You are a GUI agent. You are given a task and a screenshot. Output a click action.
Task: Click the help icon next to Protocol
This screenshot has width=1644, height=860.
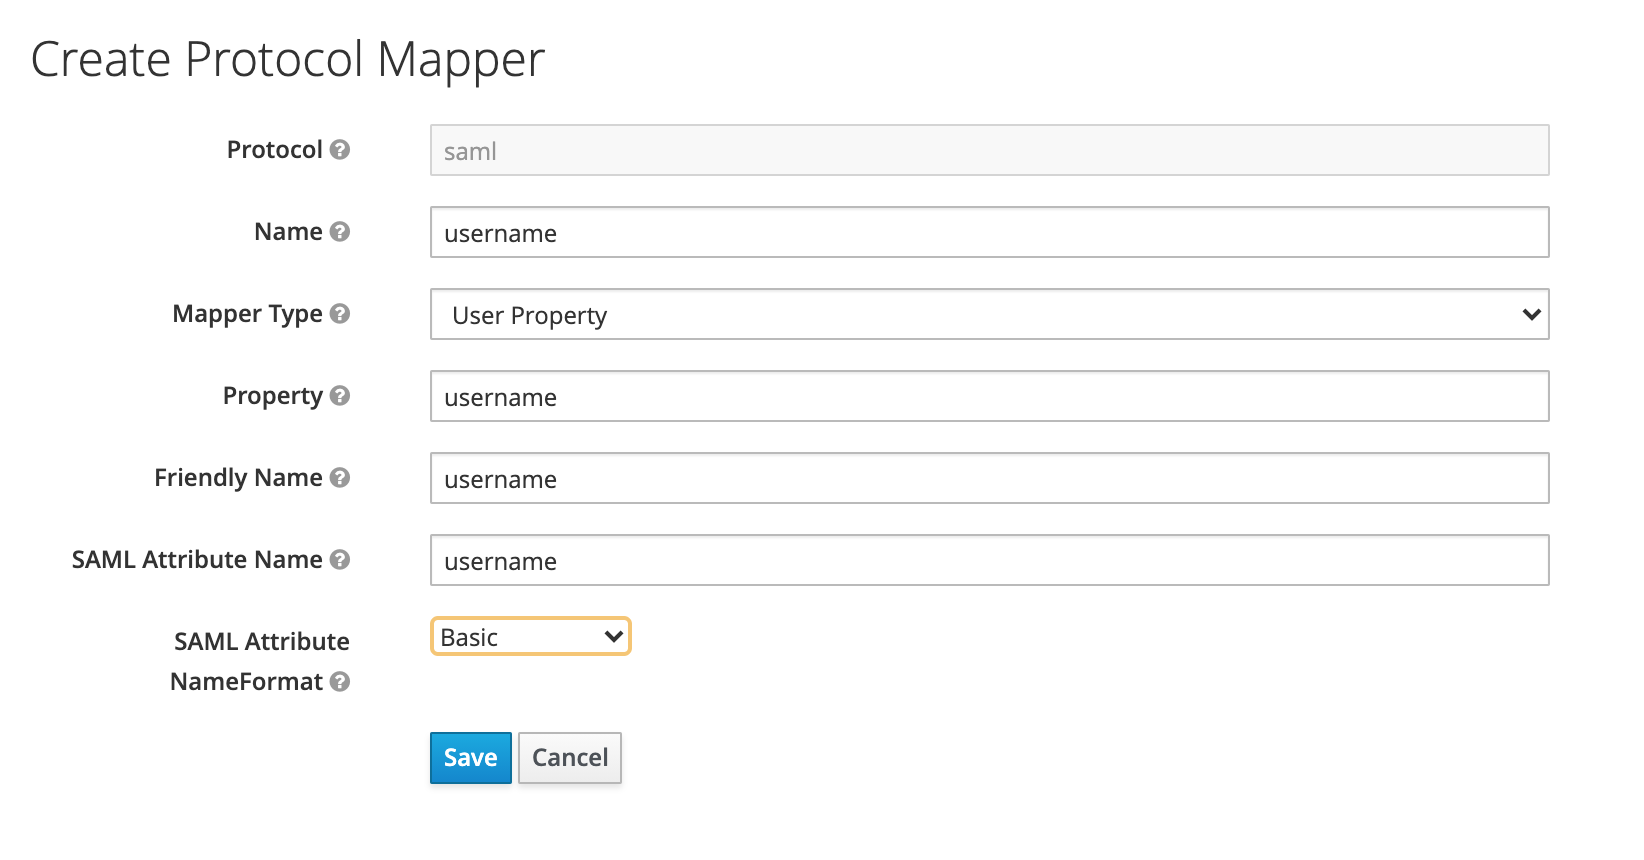[x=340, y=150]
